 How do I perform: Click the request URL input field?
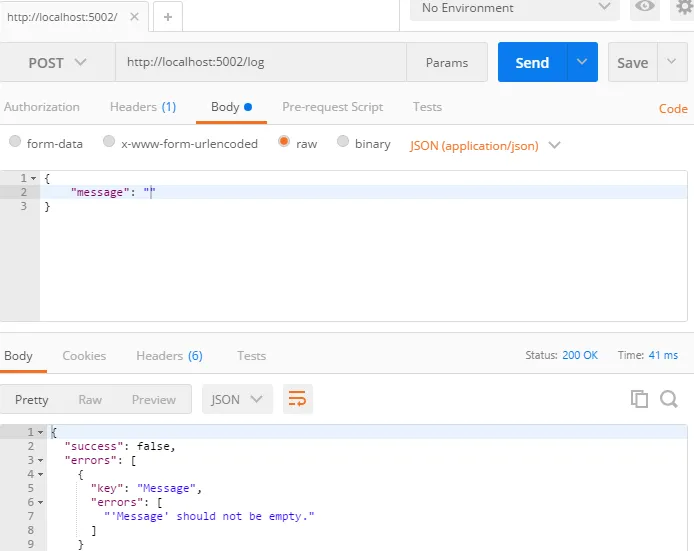[x=260, y=62]
